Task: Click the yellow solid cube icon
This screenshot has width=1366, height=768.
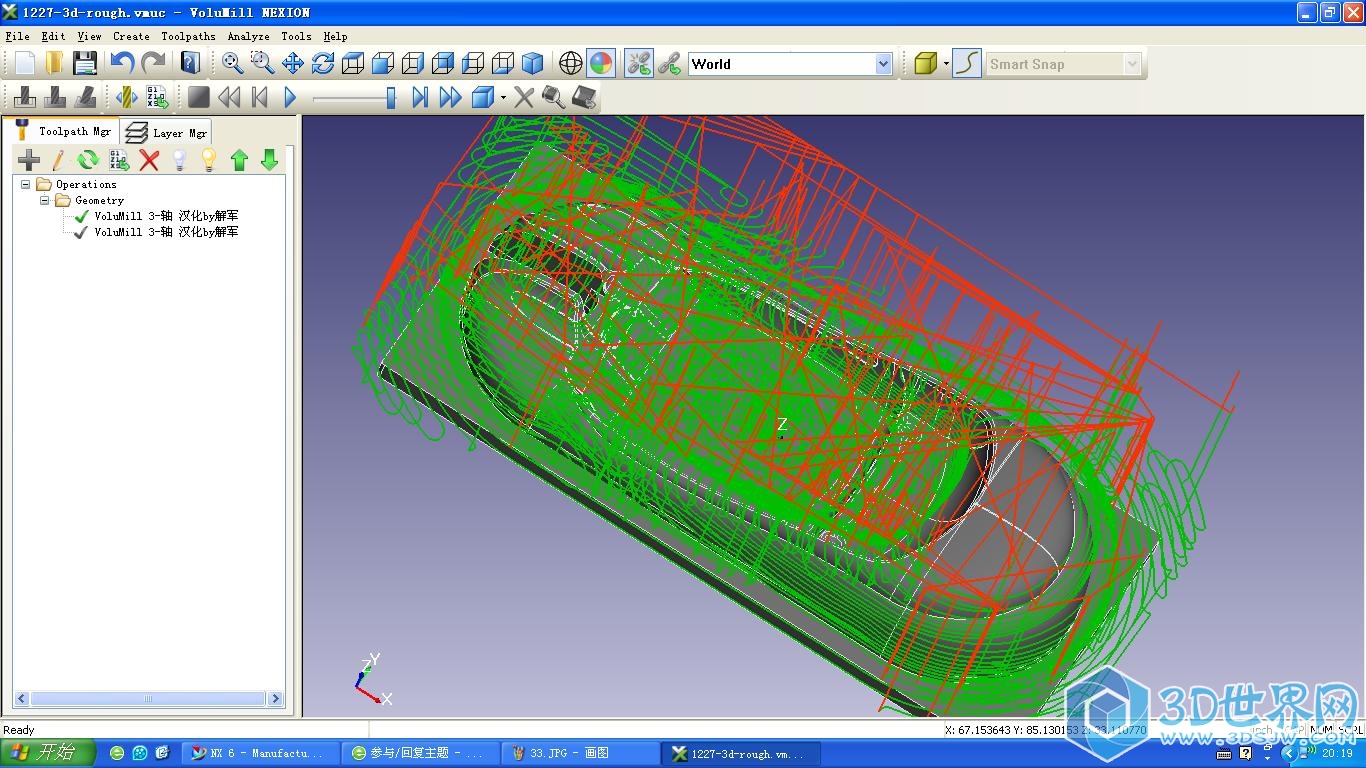Action: click(926, 63)
